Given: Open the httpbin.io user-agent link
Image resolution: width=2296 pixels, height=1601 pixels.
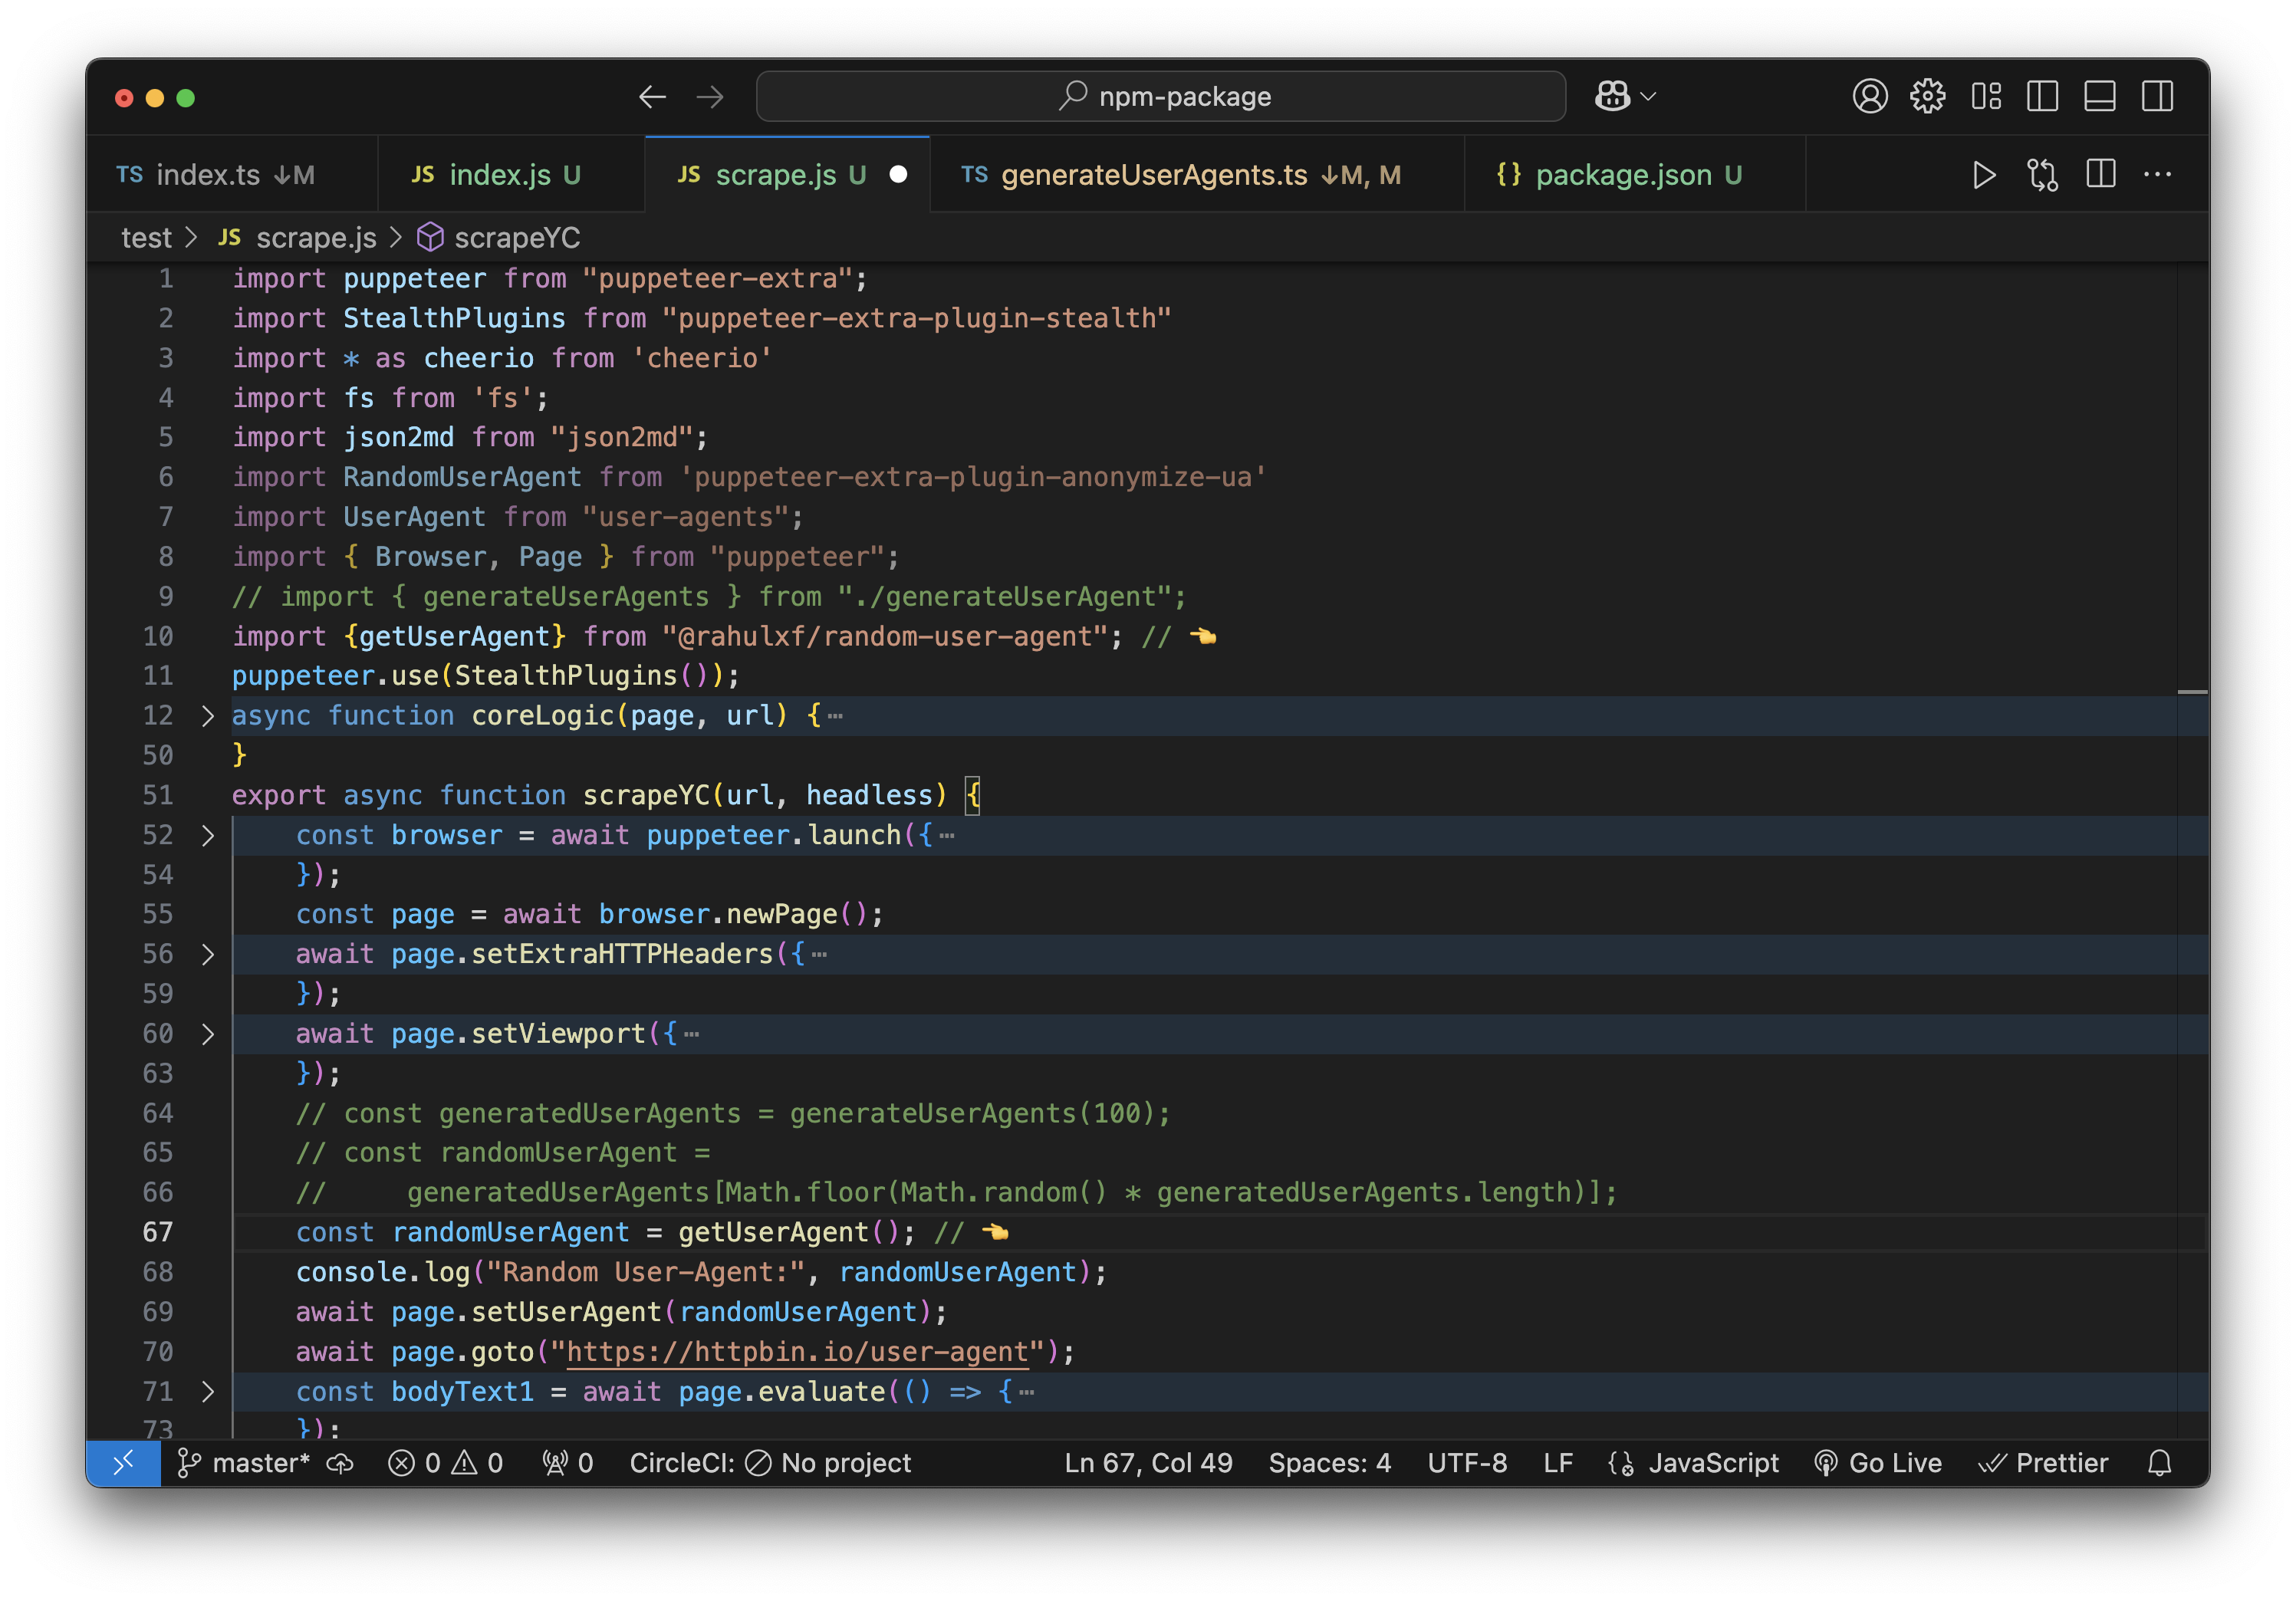Looking at the screenshot, I should (797, 1352).
